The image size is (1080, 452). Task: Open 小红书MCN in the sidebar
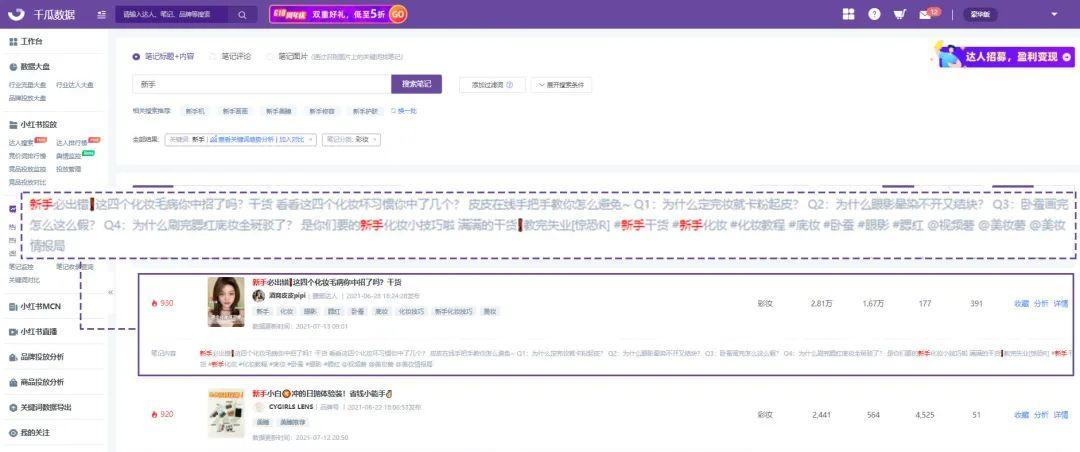40,306
